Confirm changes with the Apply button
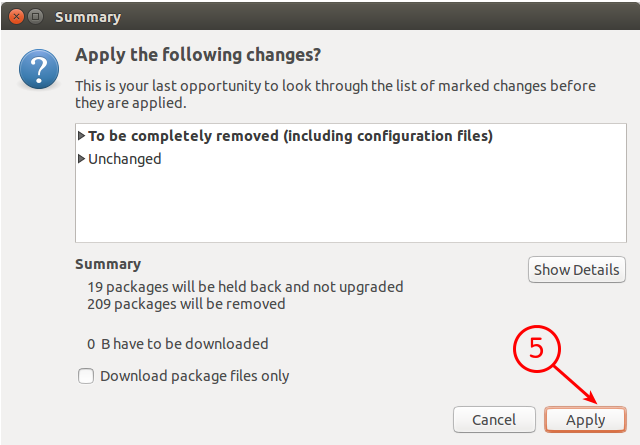The image size is (640, 445). click(585, 420)
